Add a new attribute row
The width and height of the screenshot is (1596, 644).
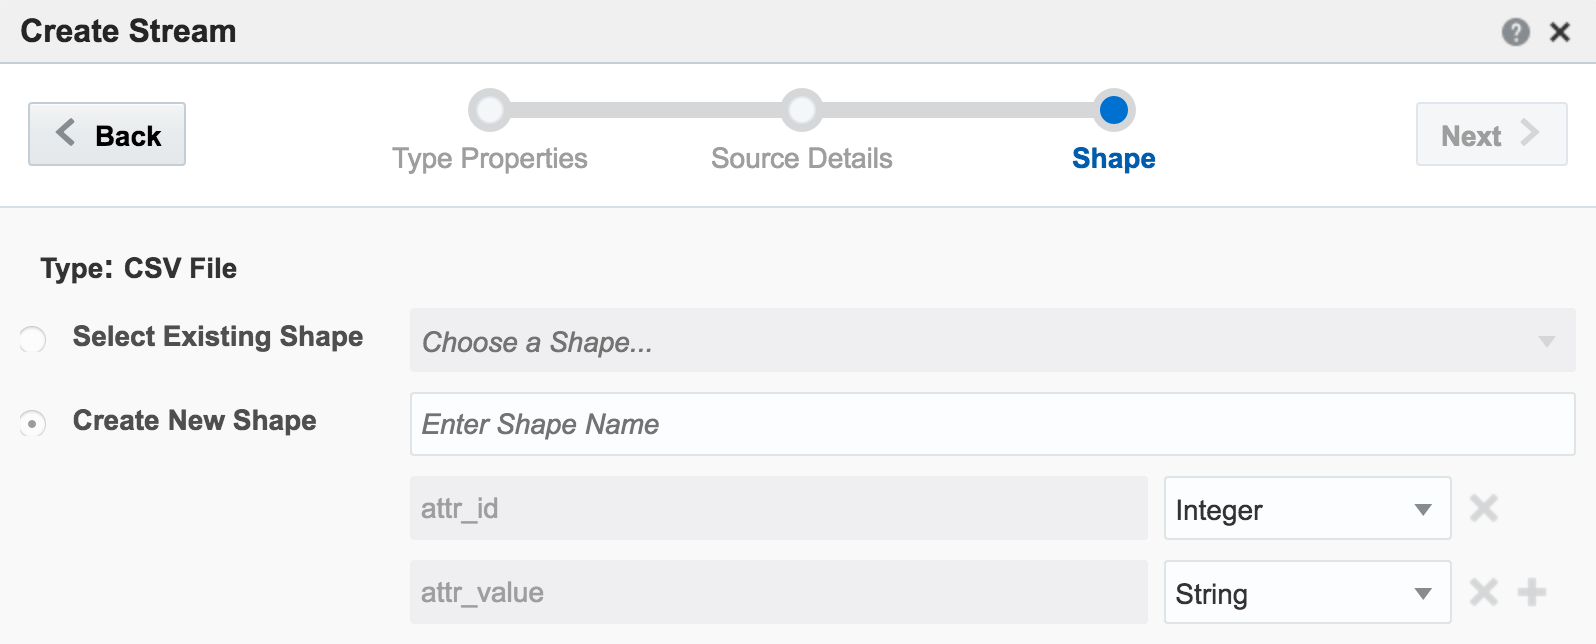pos(1531,592)
